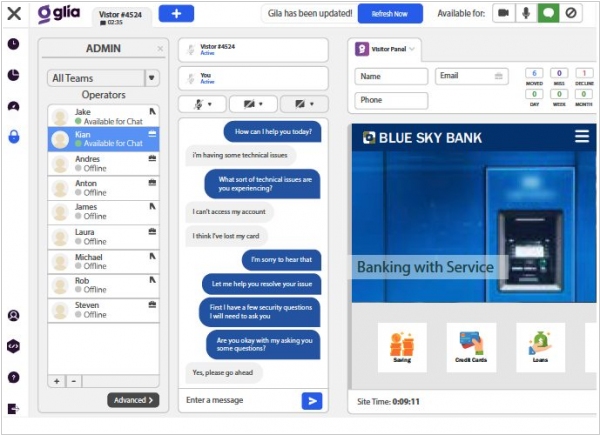Select operator Steven
This screenshot has width=600, height=435.
103,310
